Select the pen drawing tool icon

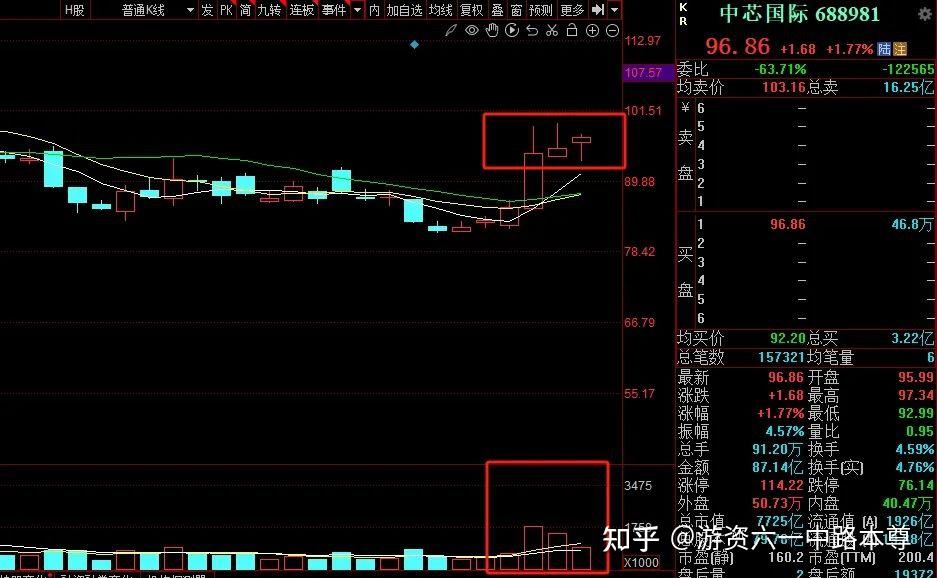(451, 30)
